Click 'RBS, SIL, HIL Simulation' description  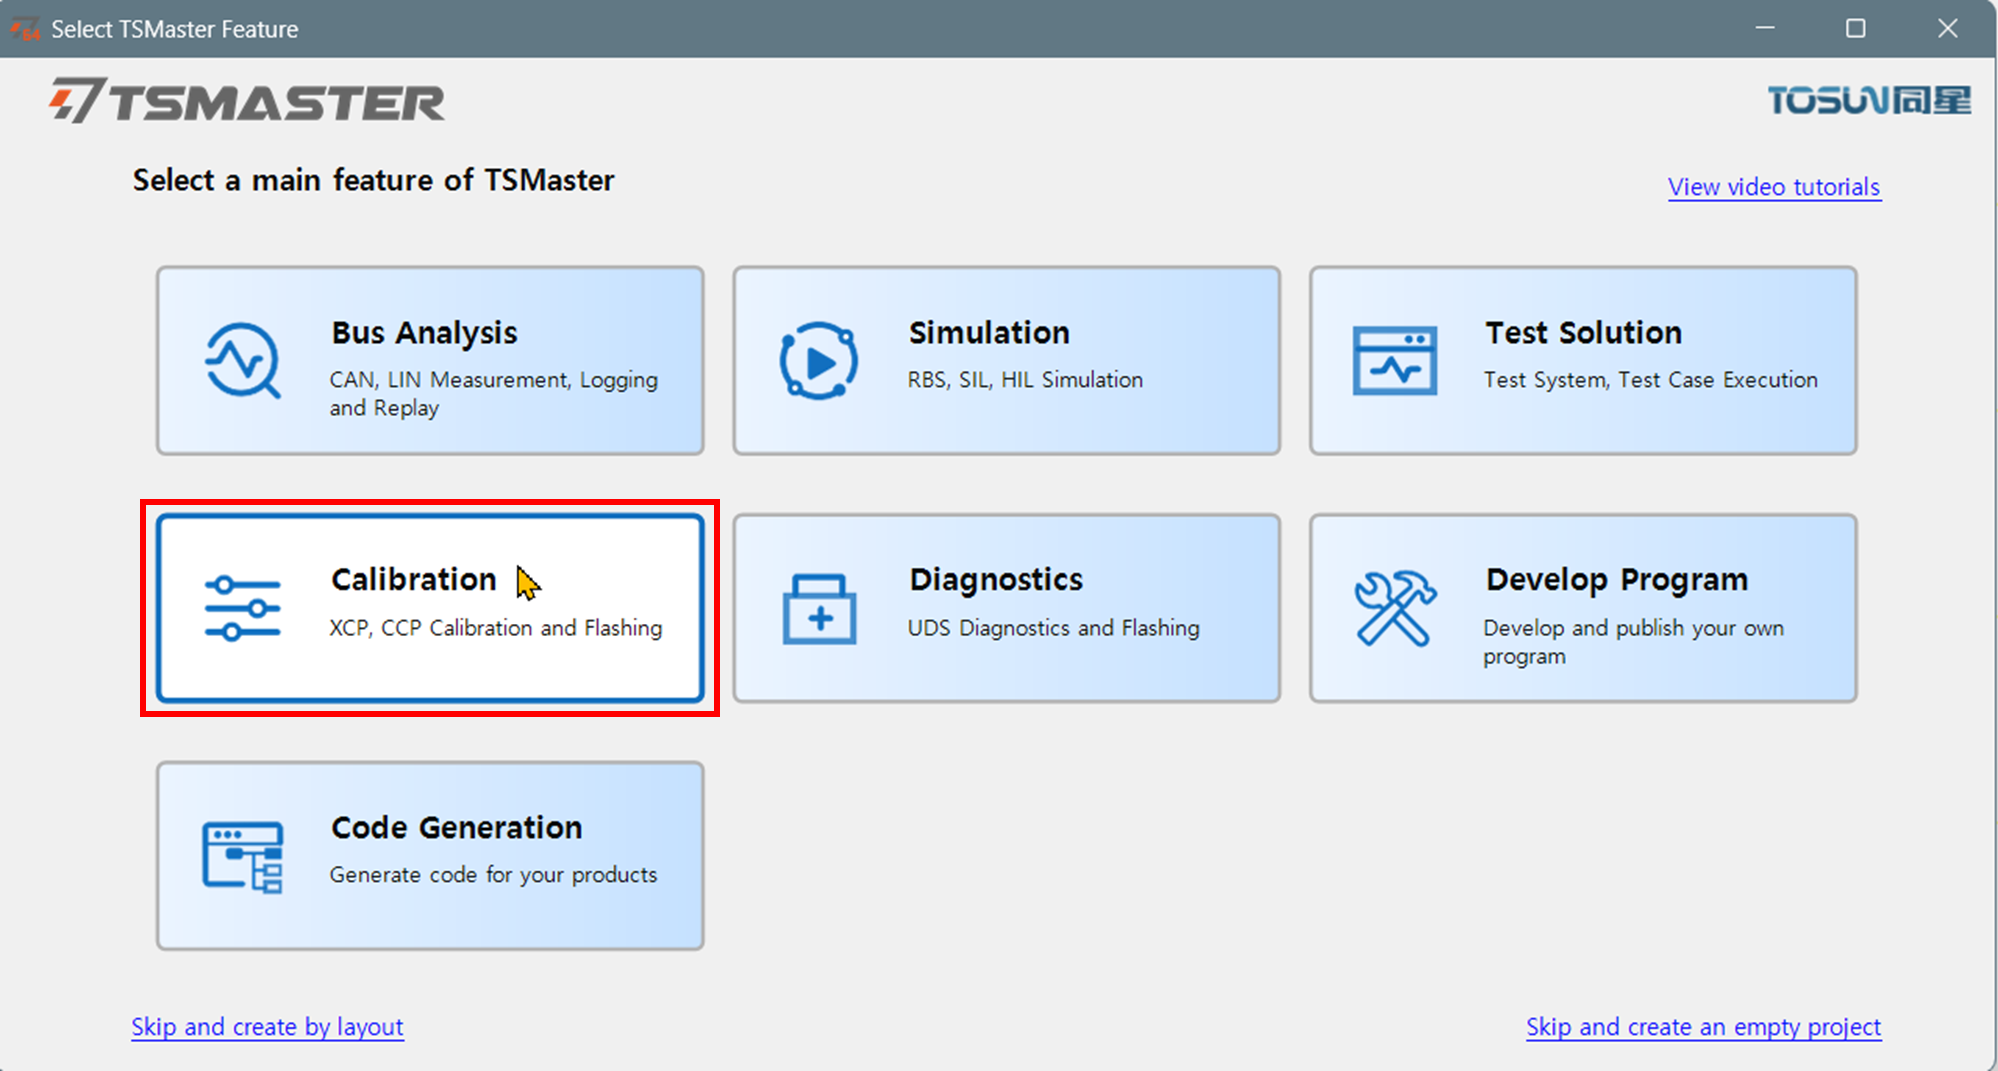(x=1025, y=380)
